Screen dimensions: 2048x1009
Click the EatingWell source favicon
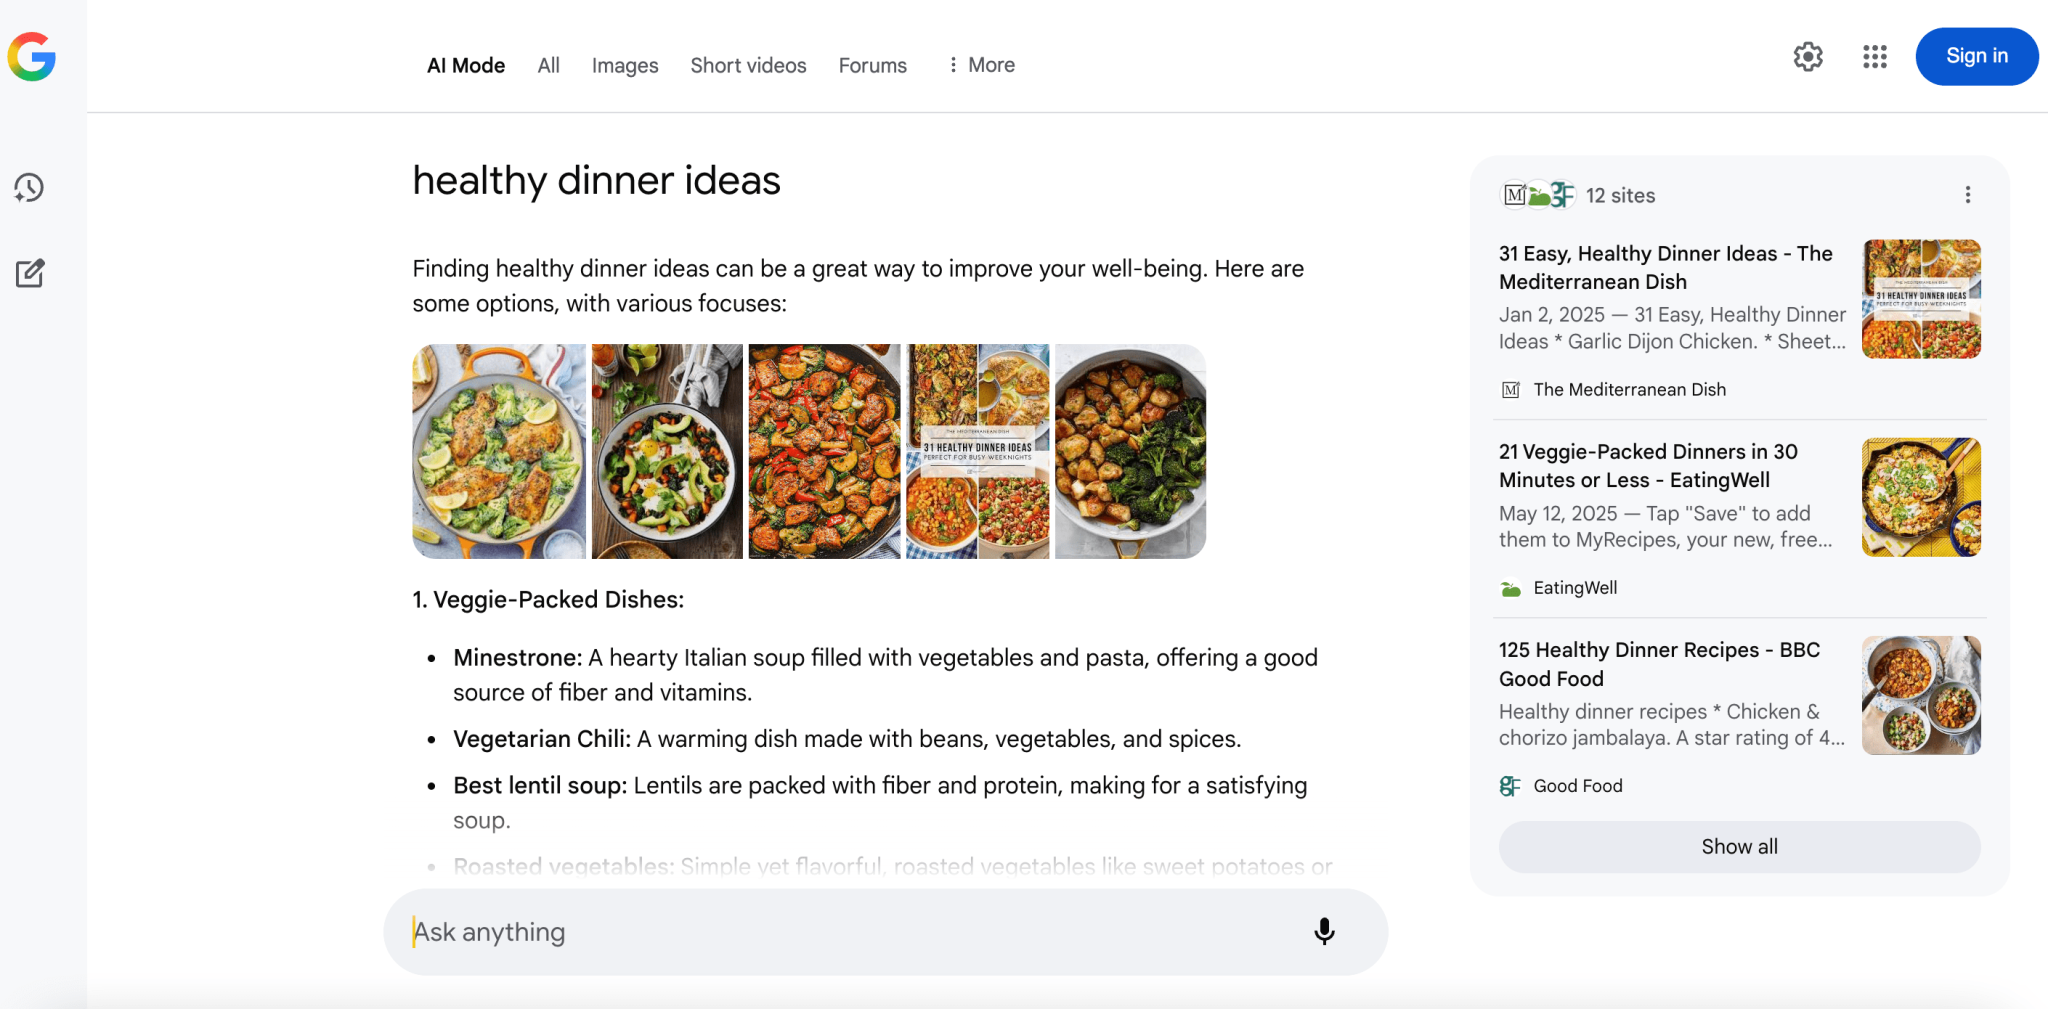1510,589
